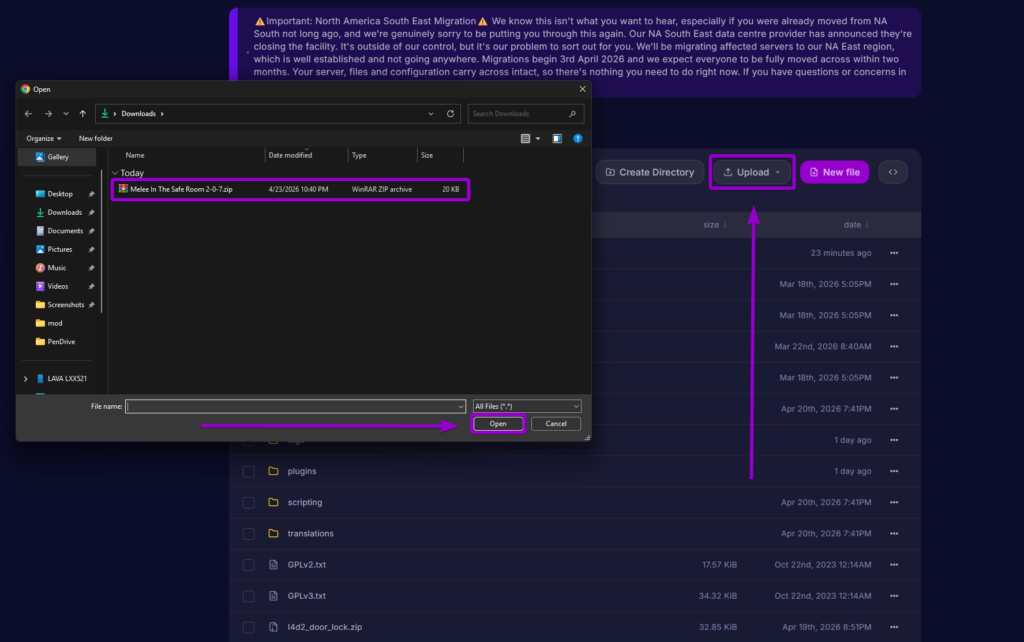
Task: Click New folder in the dialog toolbar
Action: point(96,138)
